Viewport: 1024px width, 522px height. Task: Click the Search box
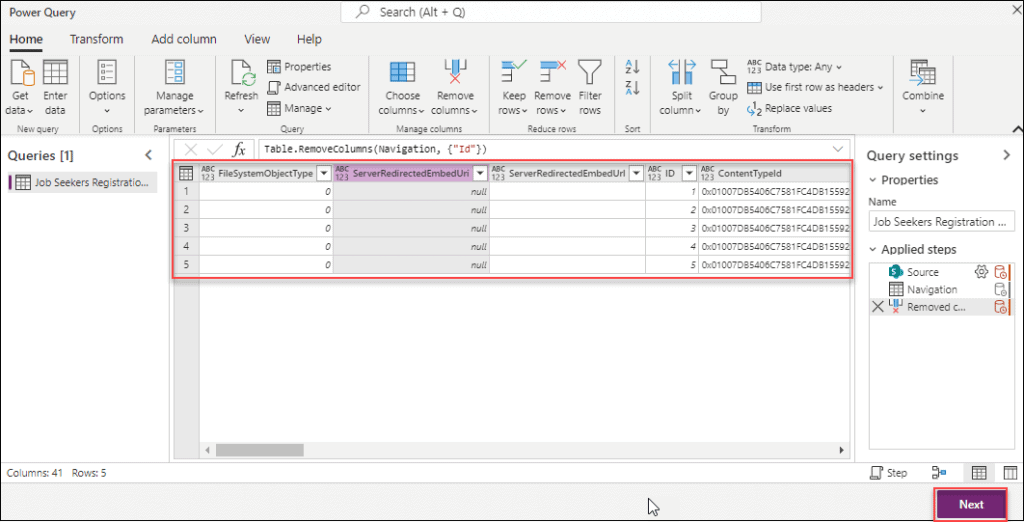551,12
